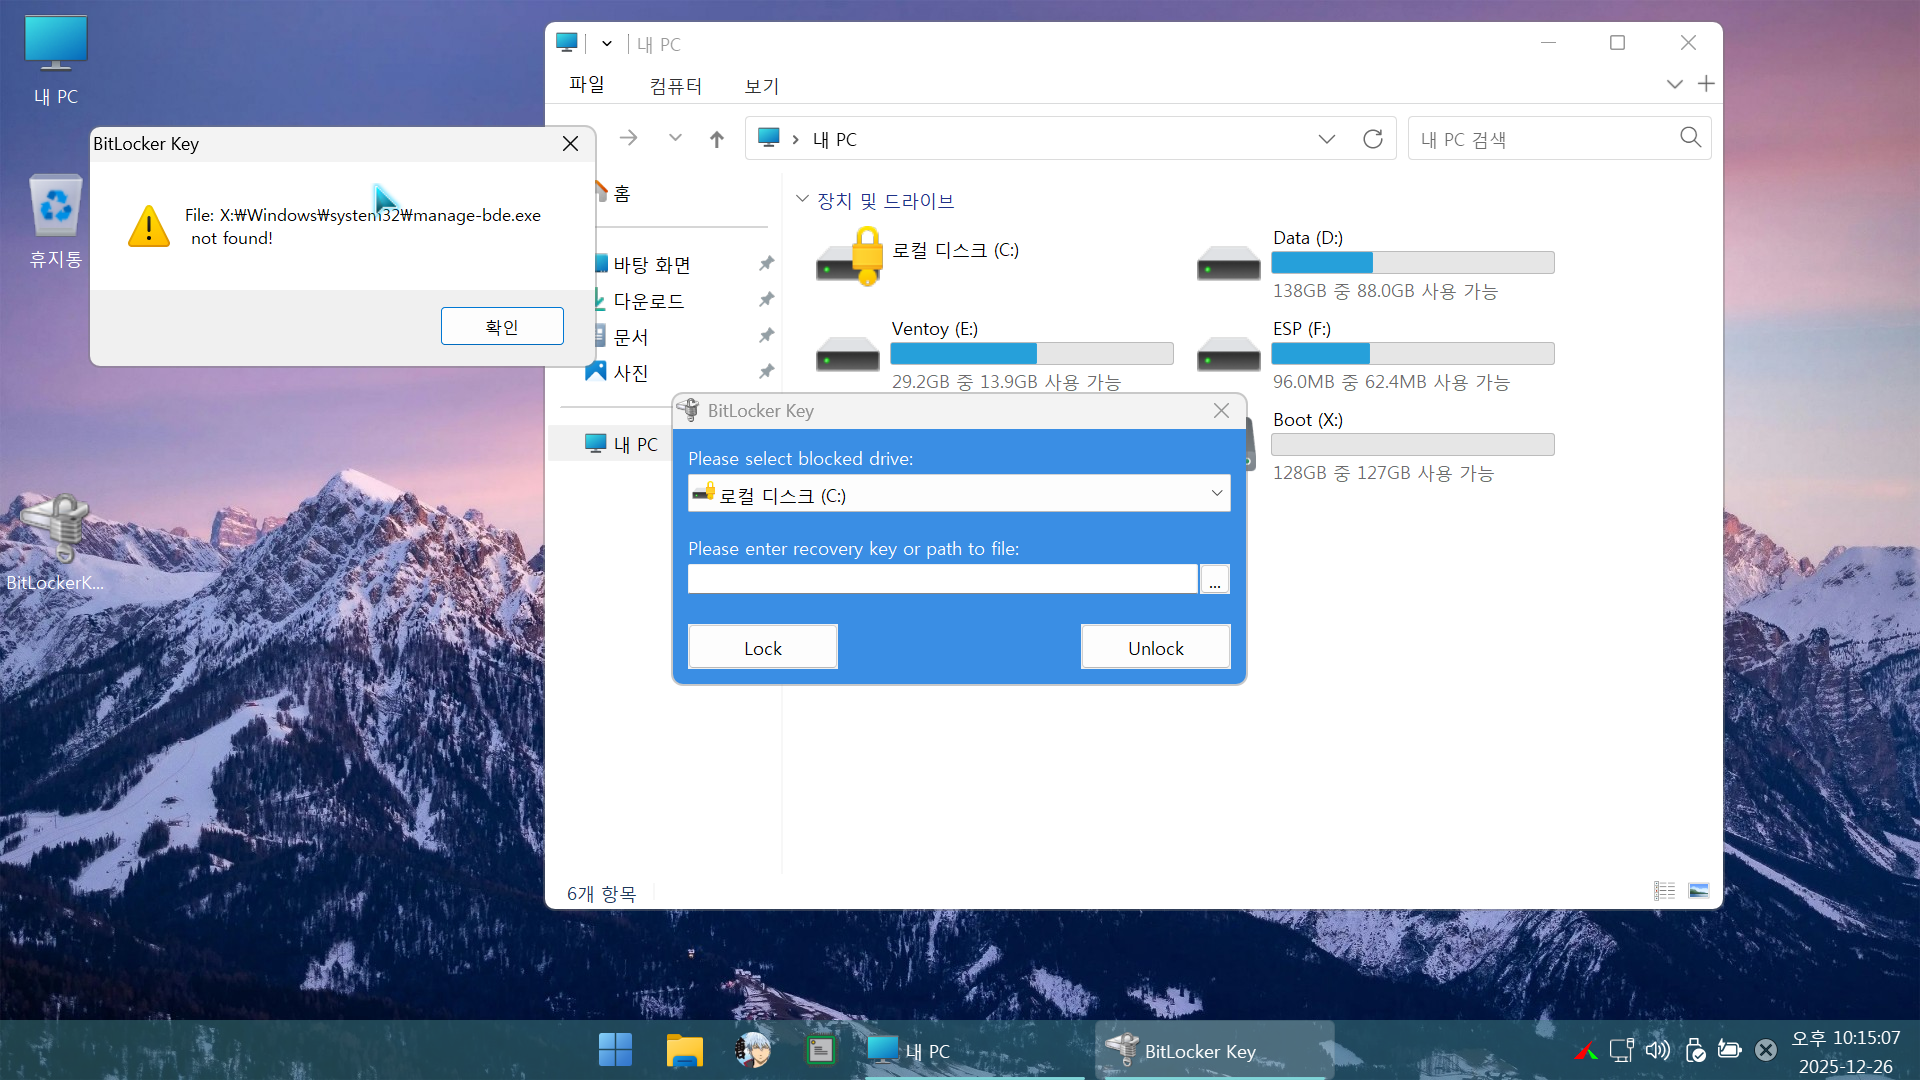Click the browse '...' button for key file
The width and height of the screenshot is (1920, 1080).
click(1215, 580)
